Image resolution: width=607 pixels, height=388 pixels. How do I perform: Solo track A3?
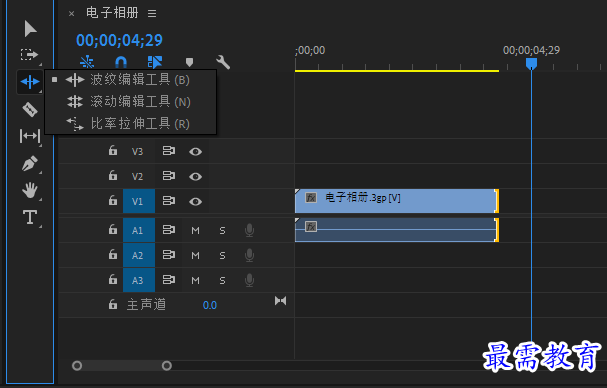click(x=222, y=280)
